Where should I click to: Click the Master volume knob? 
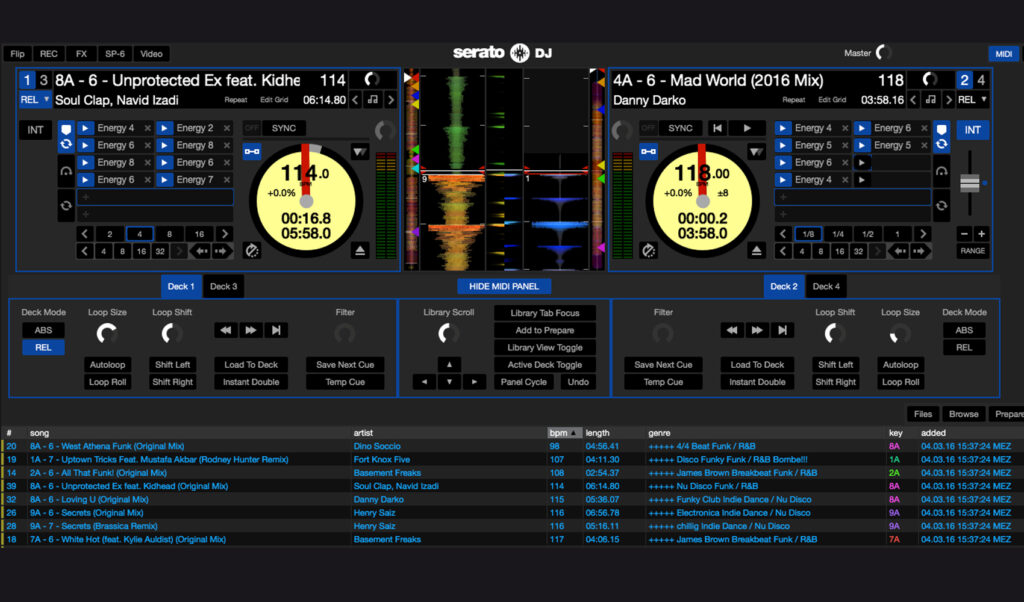pyautogui.click(x=884, y=52)
